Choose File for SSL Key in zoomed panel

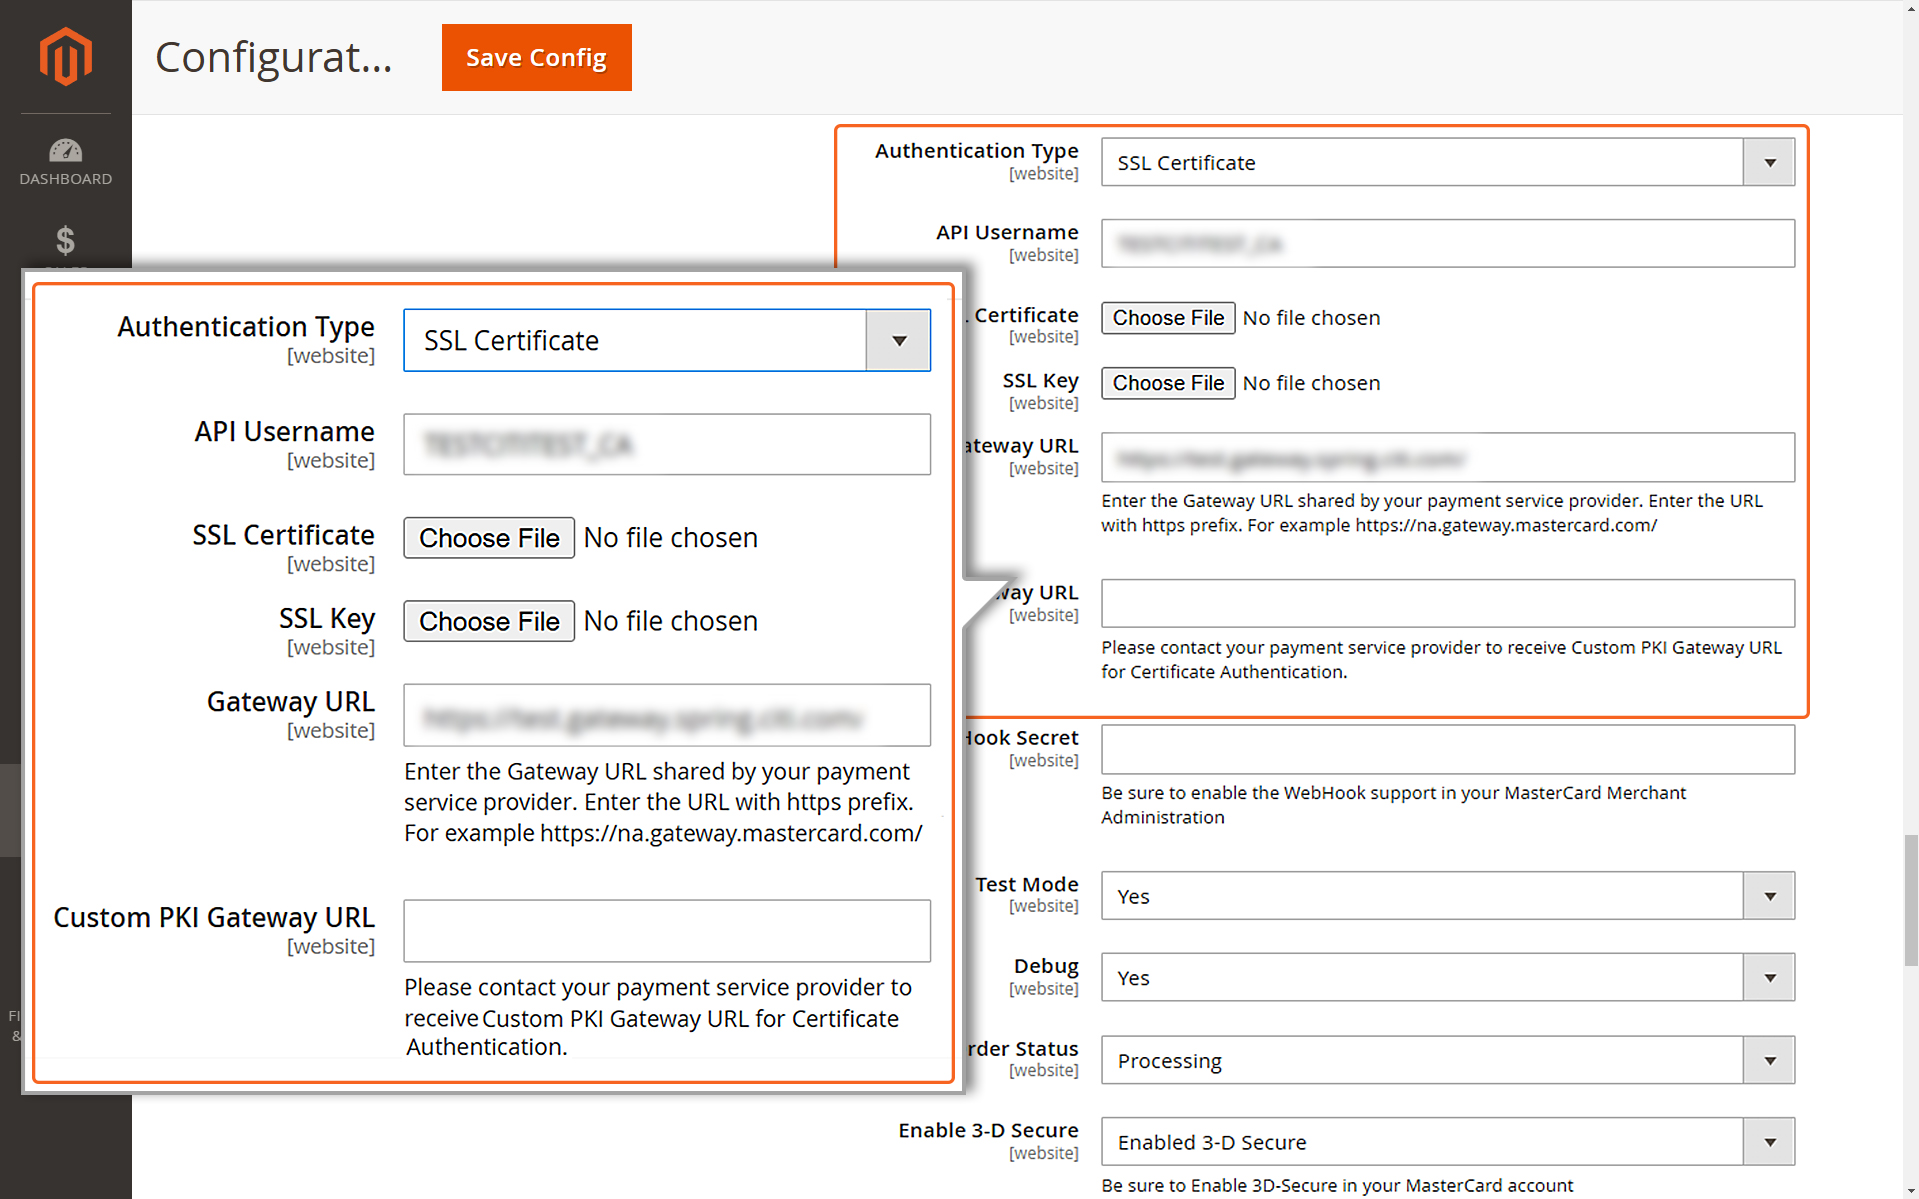point(489,621)
